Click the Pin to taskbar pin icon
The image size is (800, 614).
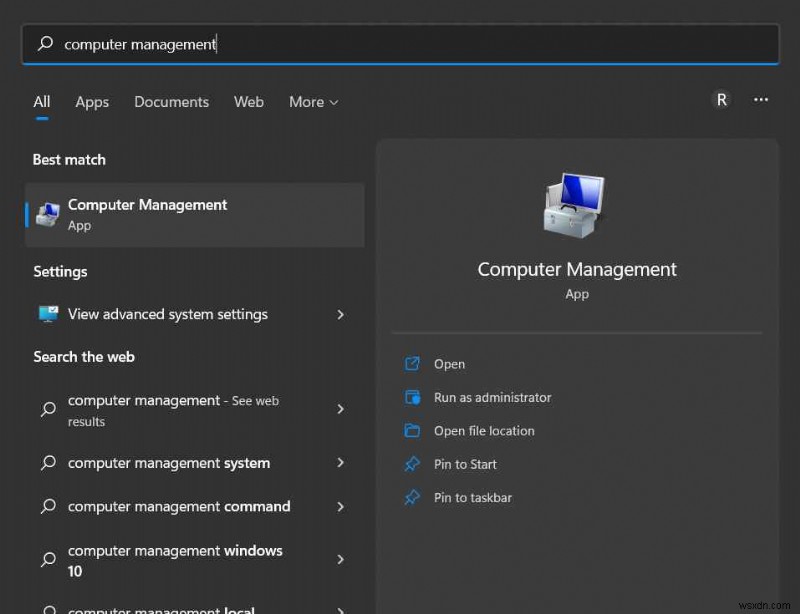[413, 498]
